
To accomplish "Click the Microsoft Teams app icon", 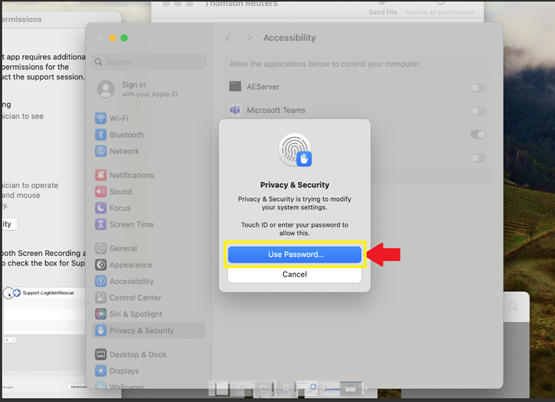I will point(235,110).
